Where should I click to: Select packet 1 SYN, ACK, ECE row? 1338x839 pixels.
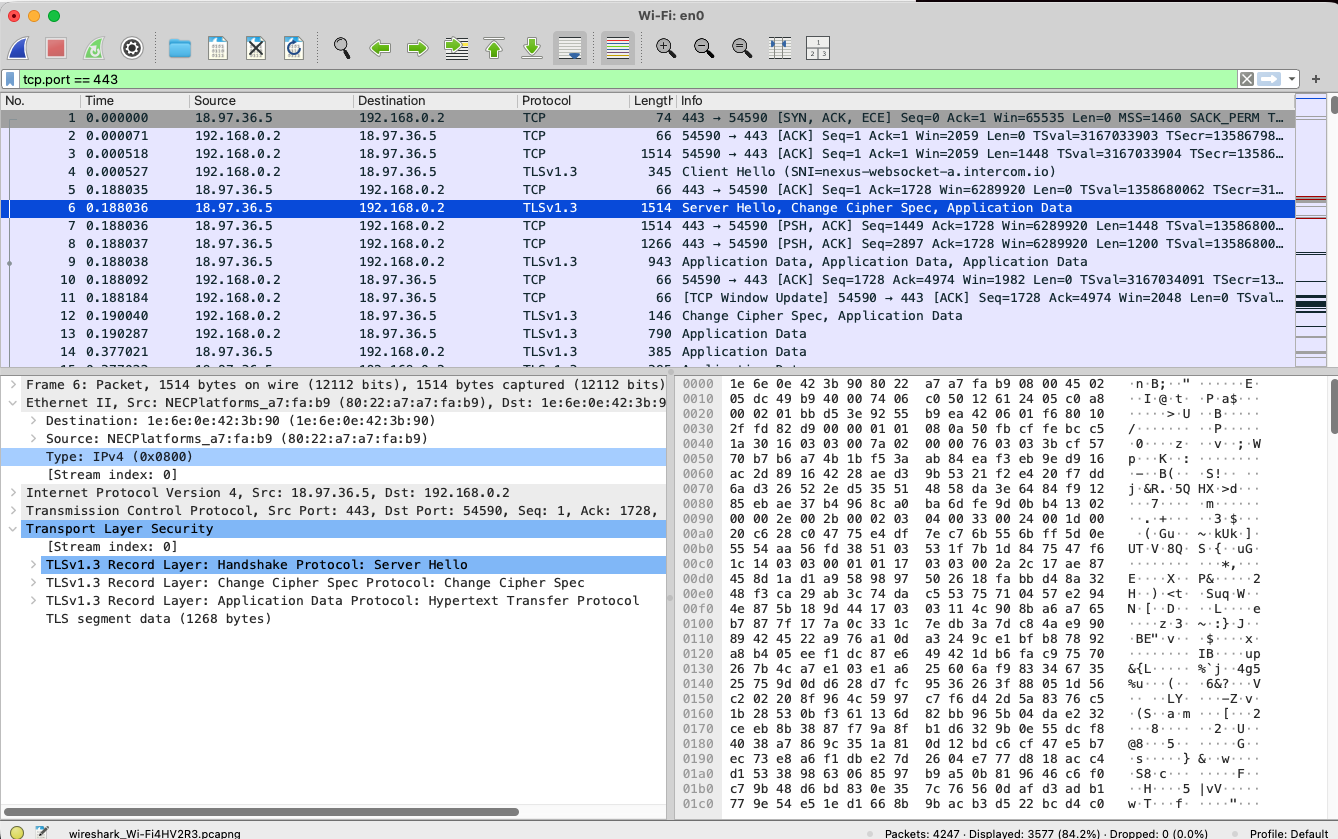[x=647, y=118]
